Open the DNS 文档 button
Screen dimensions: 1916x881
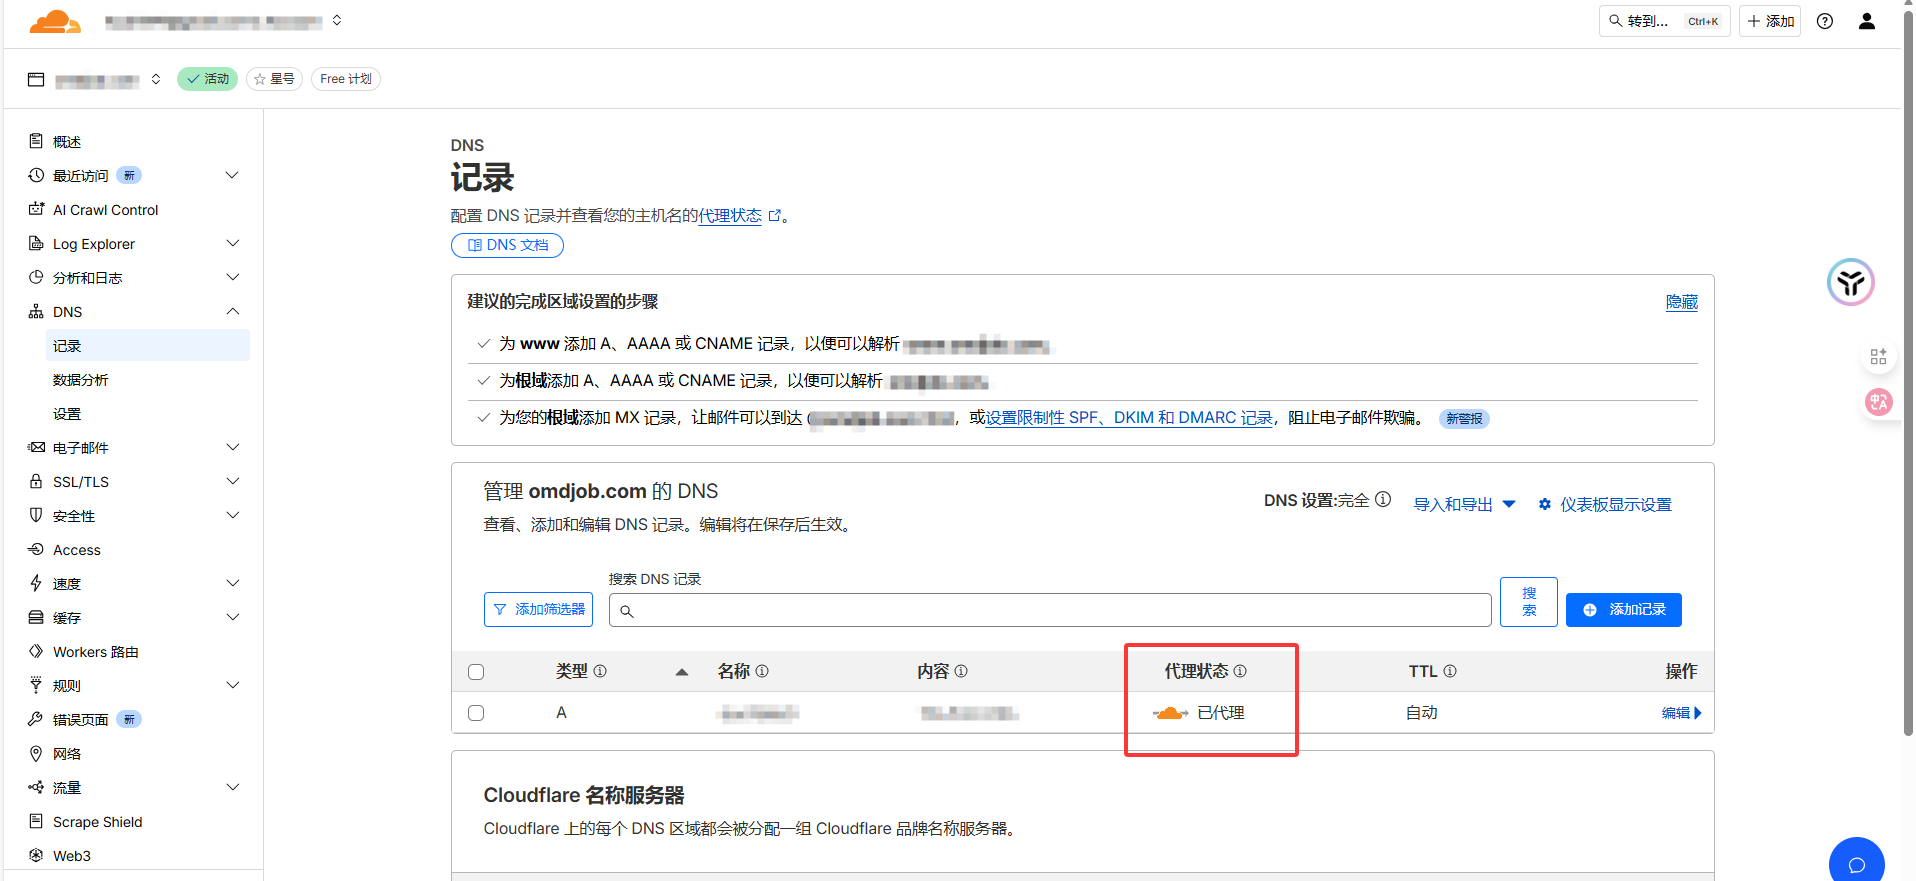coord(507,245)
